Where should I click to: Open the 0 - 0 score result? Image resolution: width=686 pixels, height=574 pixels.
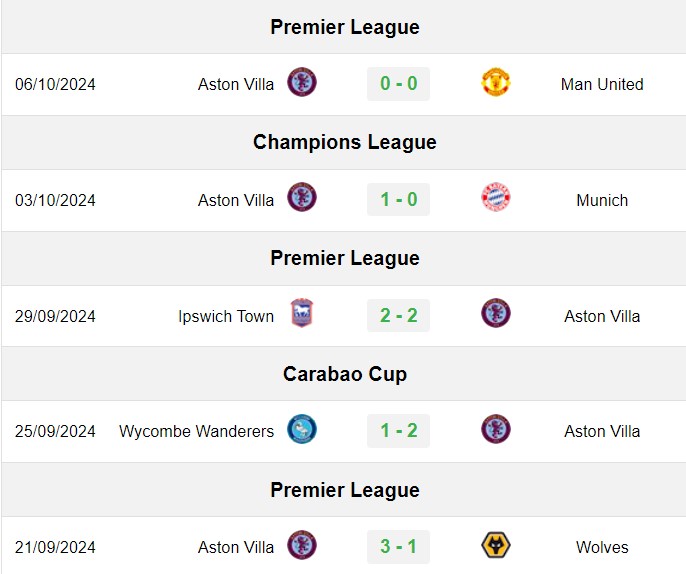coord(399,84)
